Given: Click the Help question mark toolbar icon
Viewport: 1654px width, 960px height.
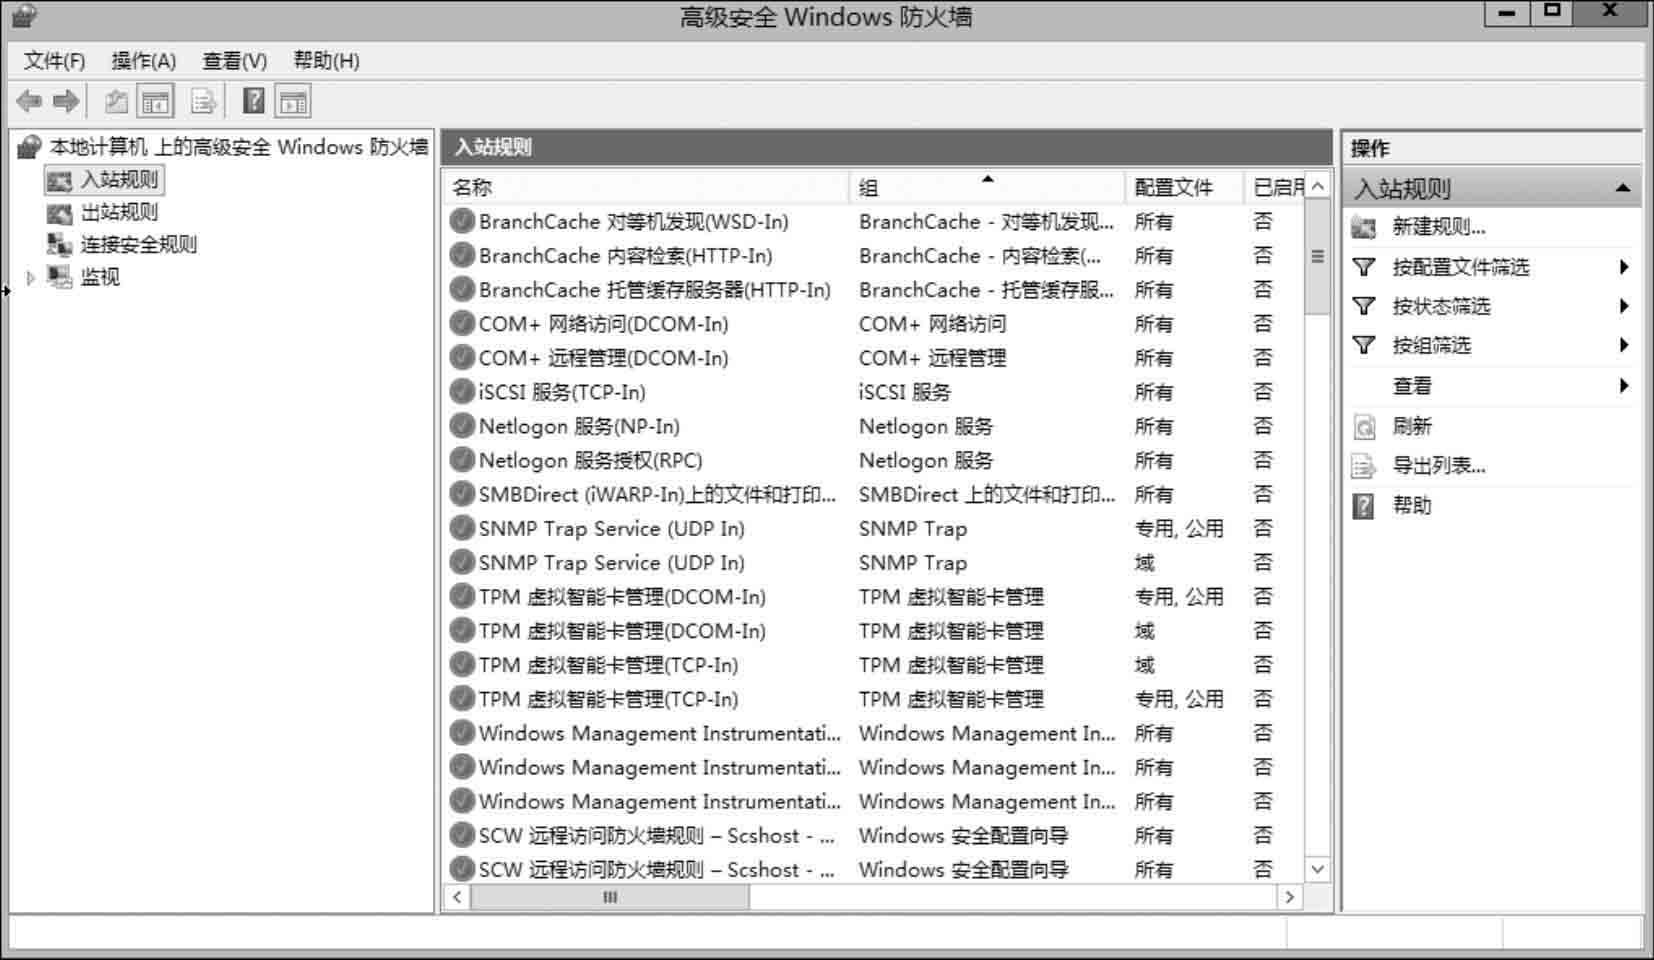Looking at the screenshot, I should [254, 101].
